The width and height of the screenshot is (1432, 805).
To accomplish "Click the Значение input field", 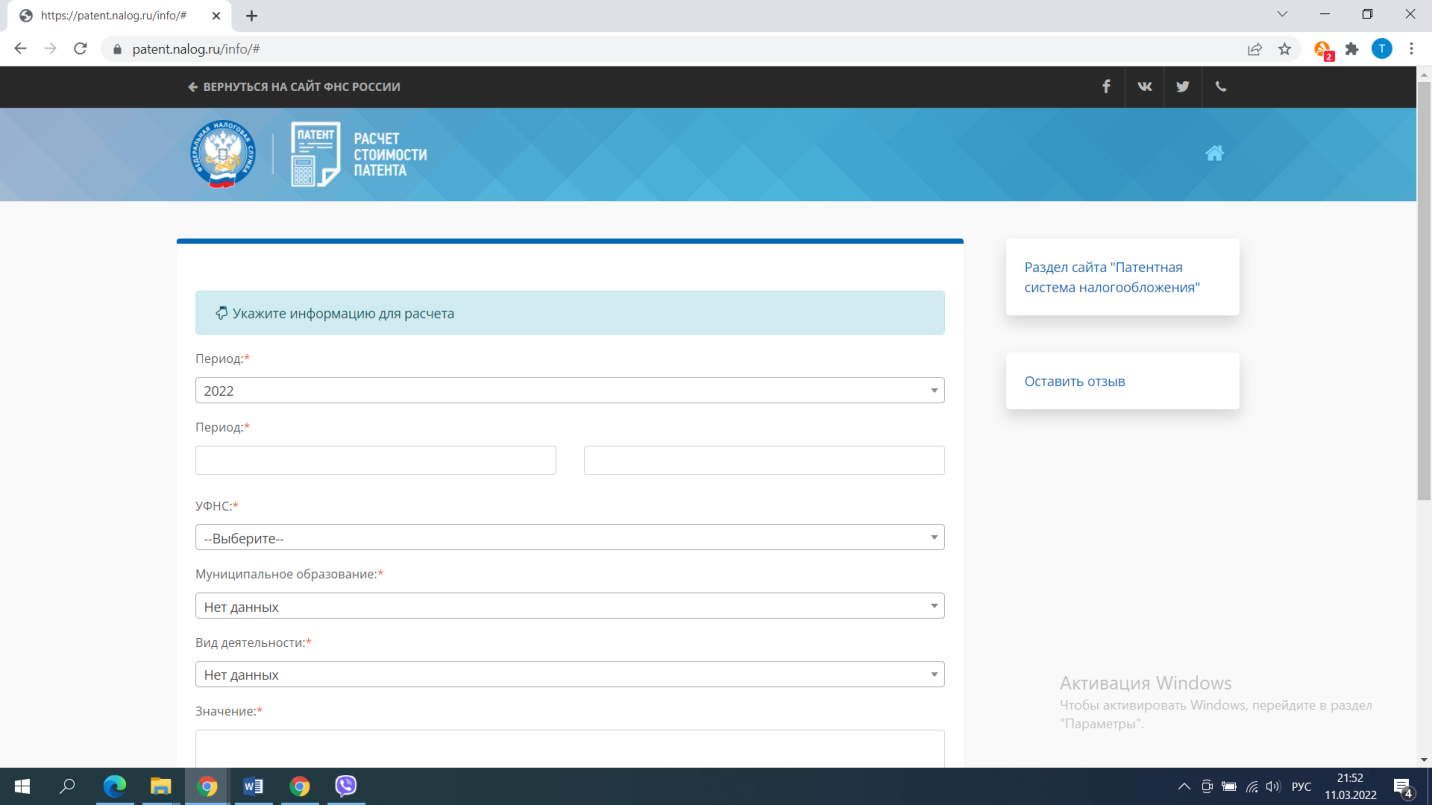I will coord(570,749).
